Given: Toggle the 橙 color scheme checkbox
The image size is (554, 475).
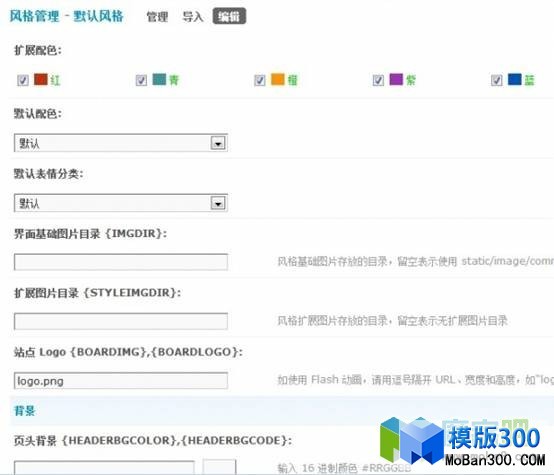Looking at the screenshot, I should click(x=260, y=80).
